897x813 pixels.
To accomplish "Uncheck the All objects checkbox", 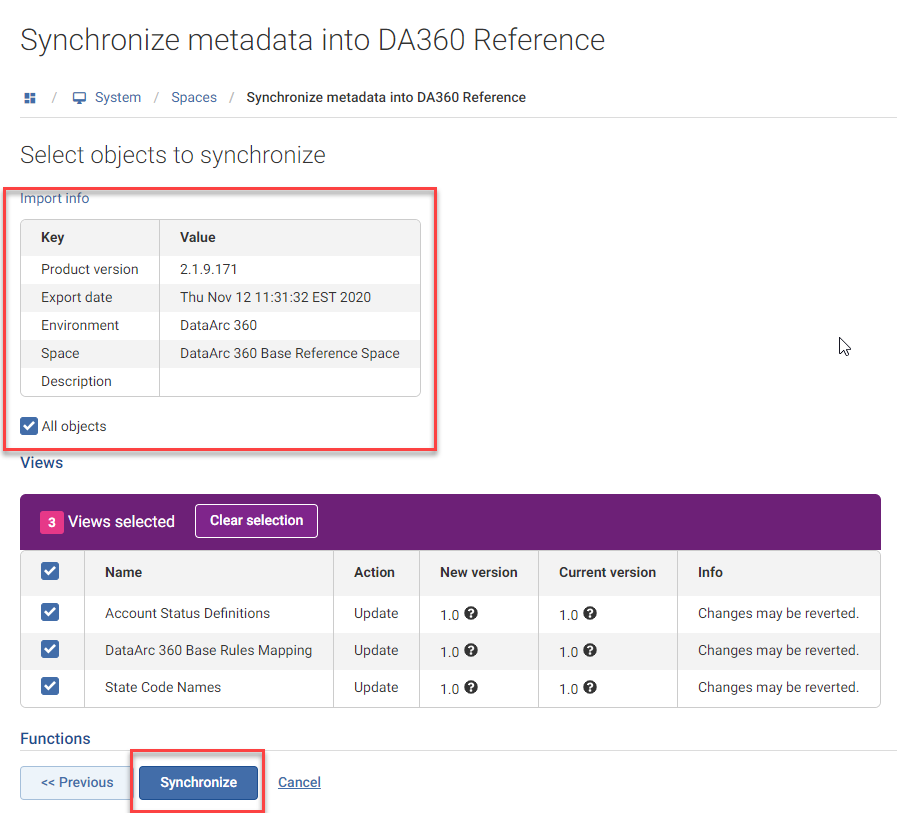I will pyautogui.click(x=30, y=426).
